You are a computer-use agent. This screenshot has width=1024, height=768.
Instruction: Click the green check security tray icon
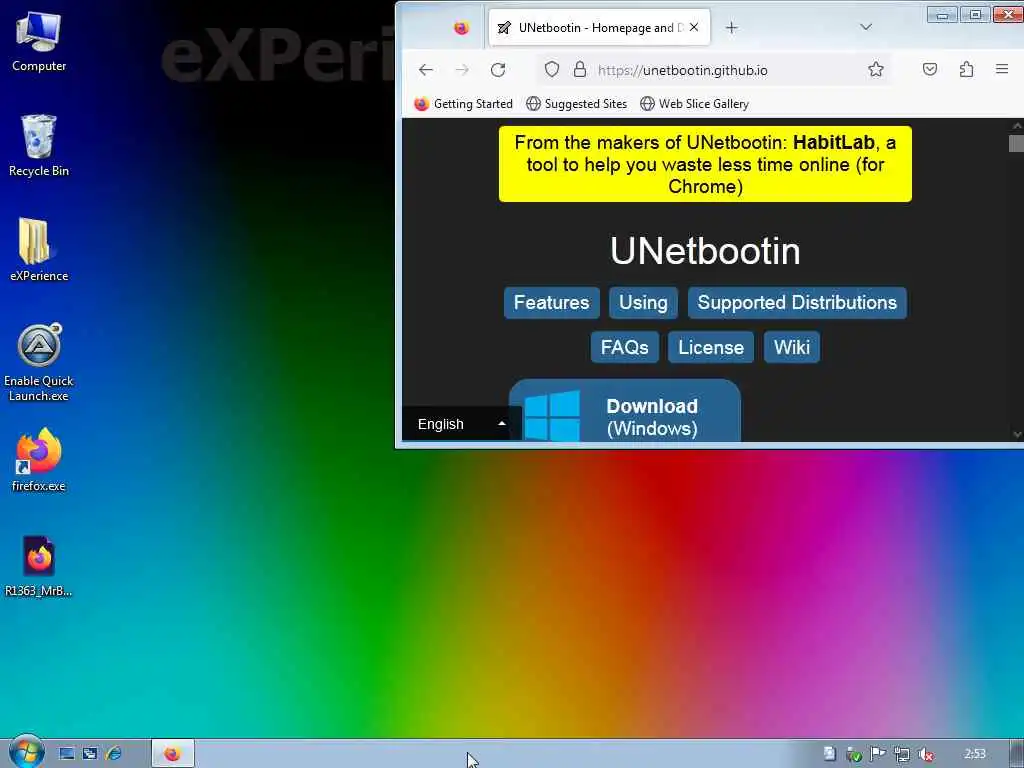(x=854, y=754)
